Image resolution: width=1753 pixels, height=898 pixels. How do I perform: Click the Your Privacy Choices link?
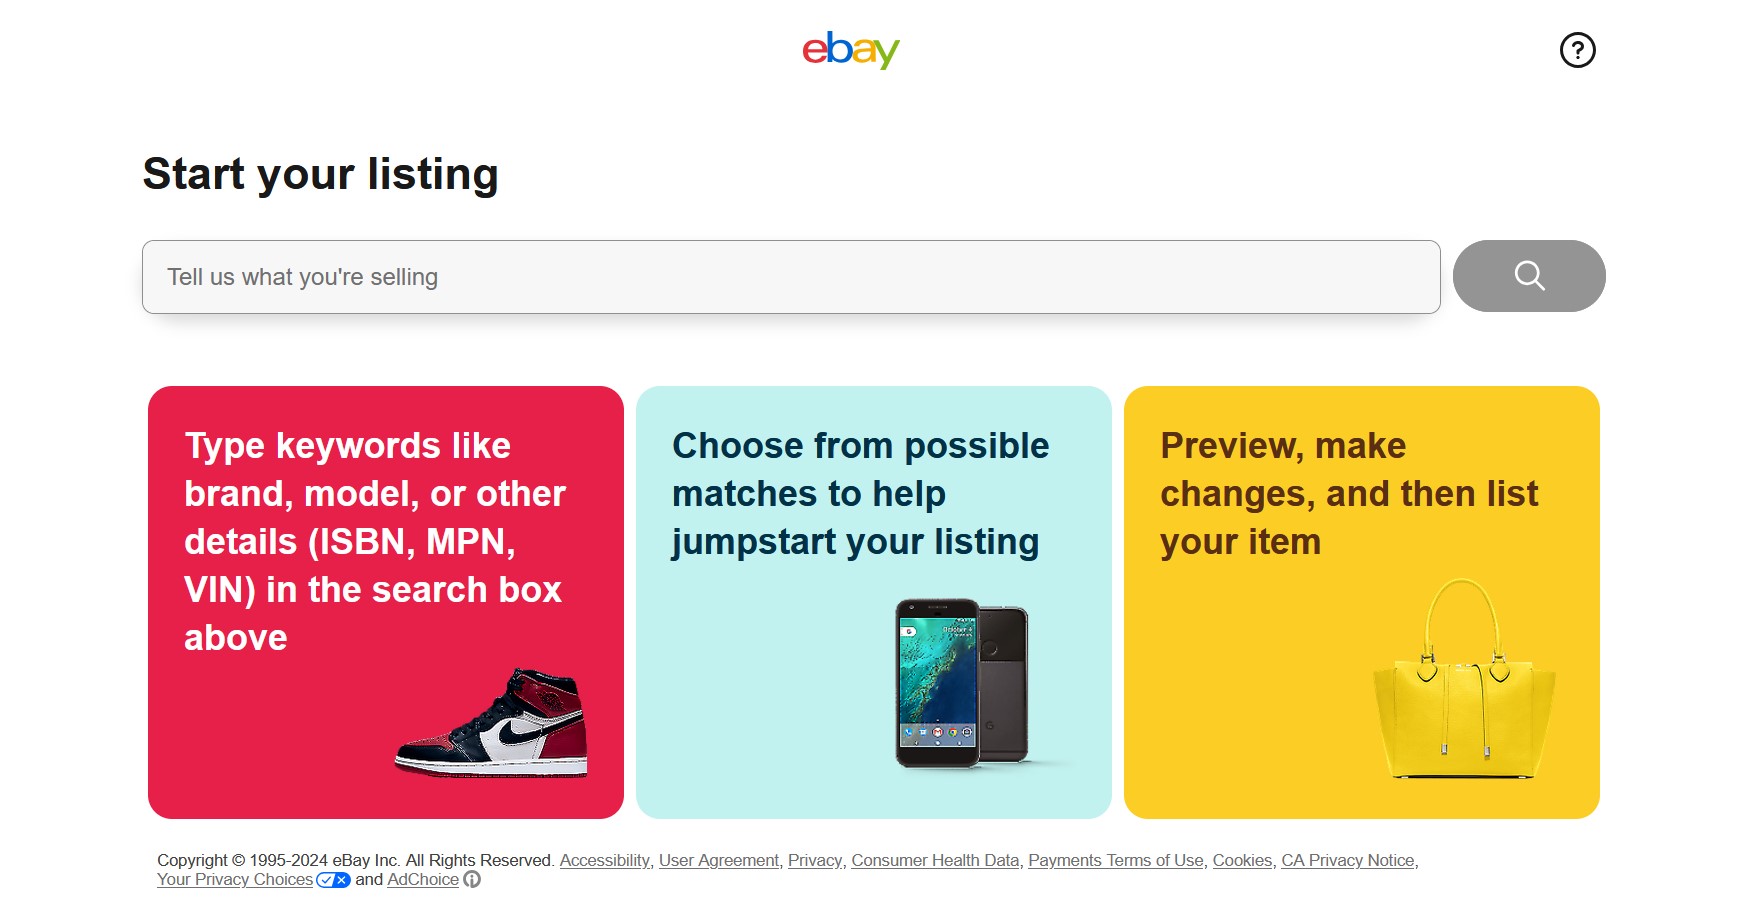point(234,879)
